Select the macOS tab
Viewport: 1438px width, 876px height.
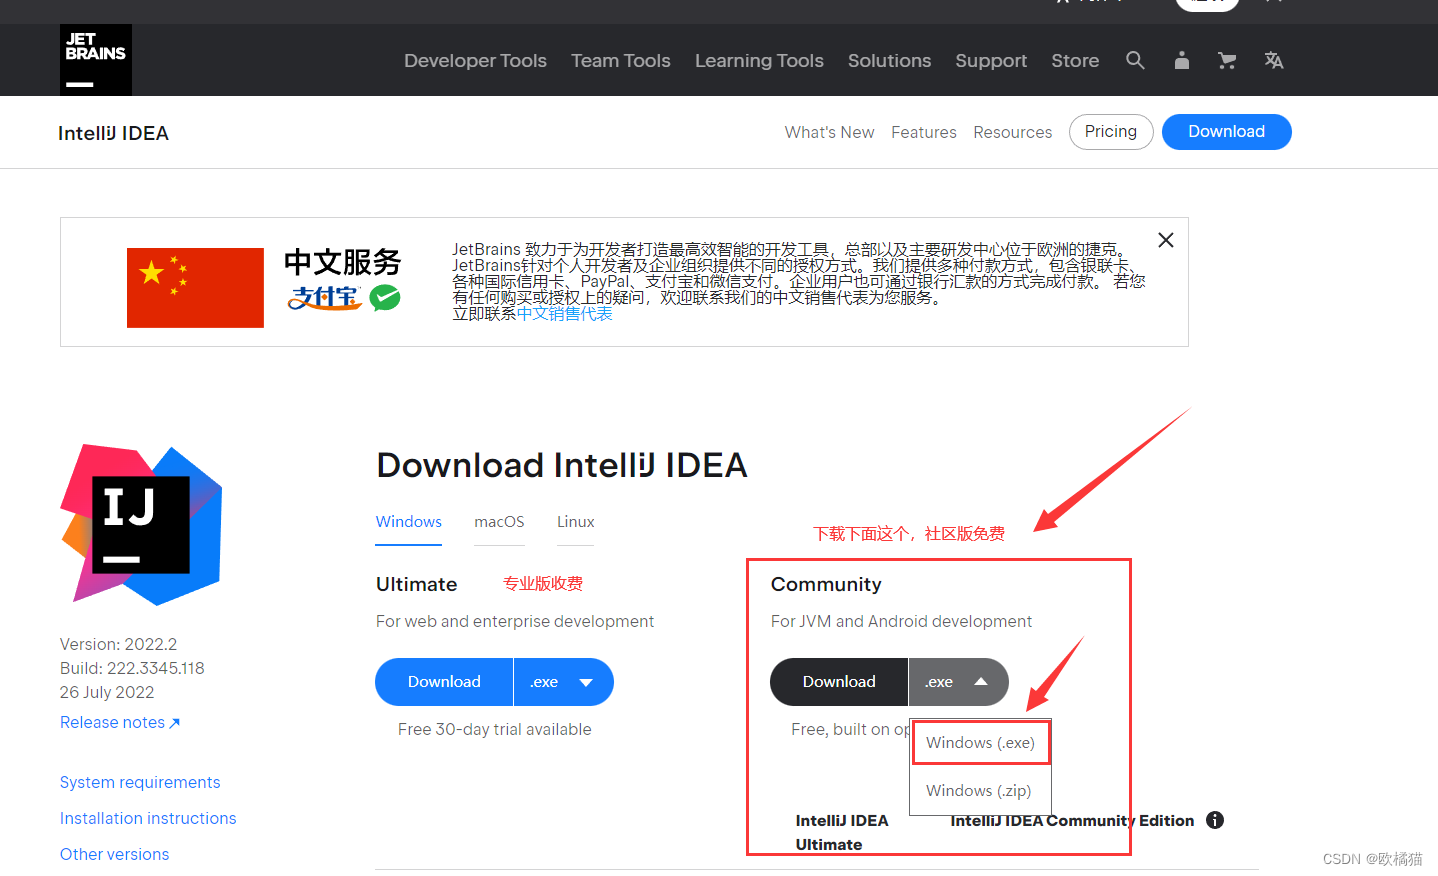[499, 522]
